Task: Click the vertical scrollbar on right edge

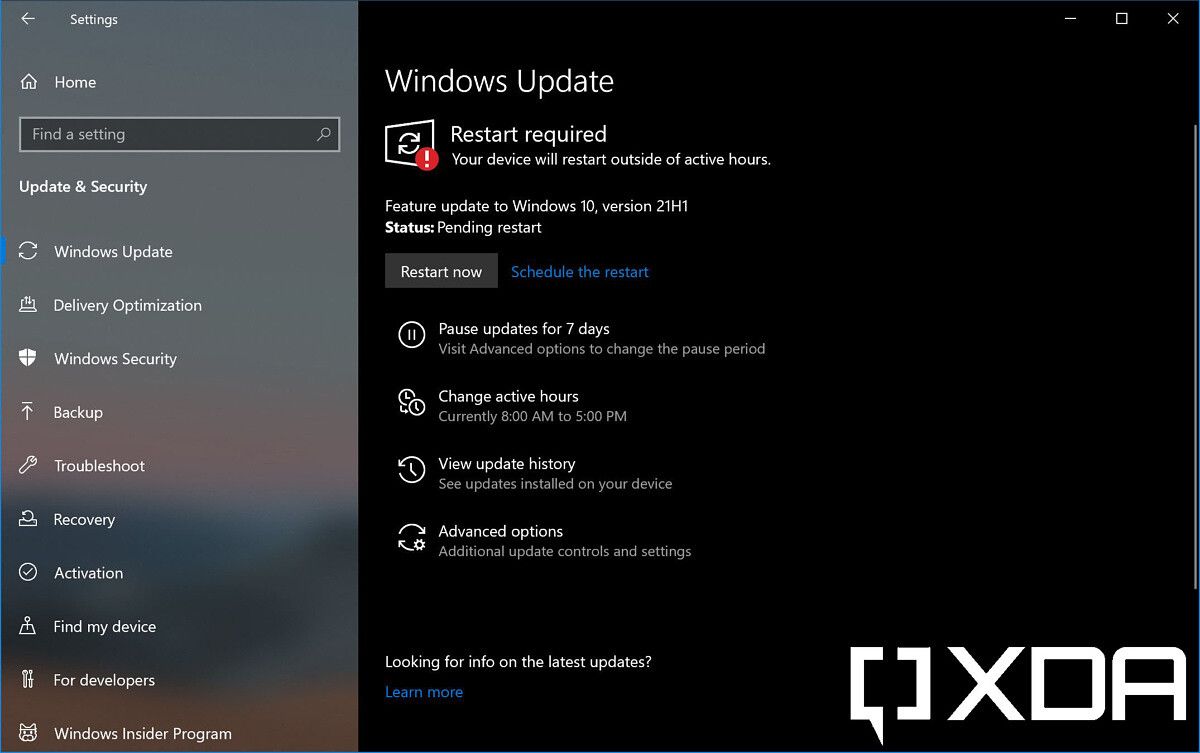Action: [1194, 355]
